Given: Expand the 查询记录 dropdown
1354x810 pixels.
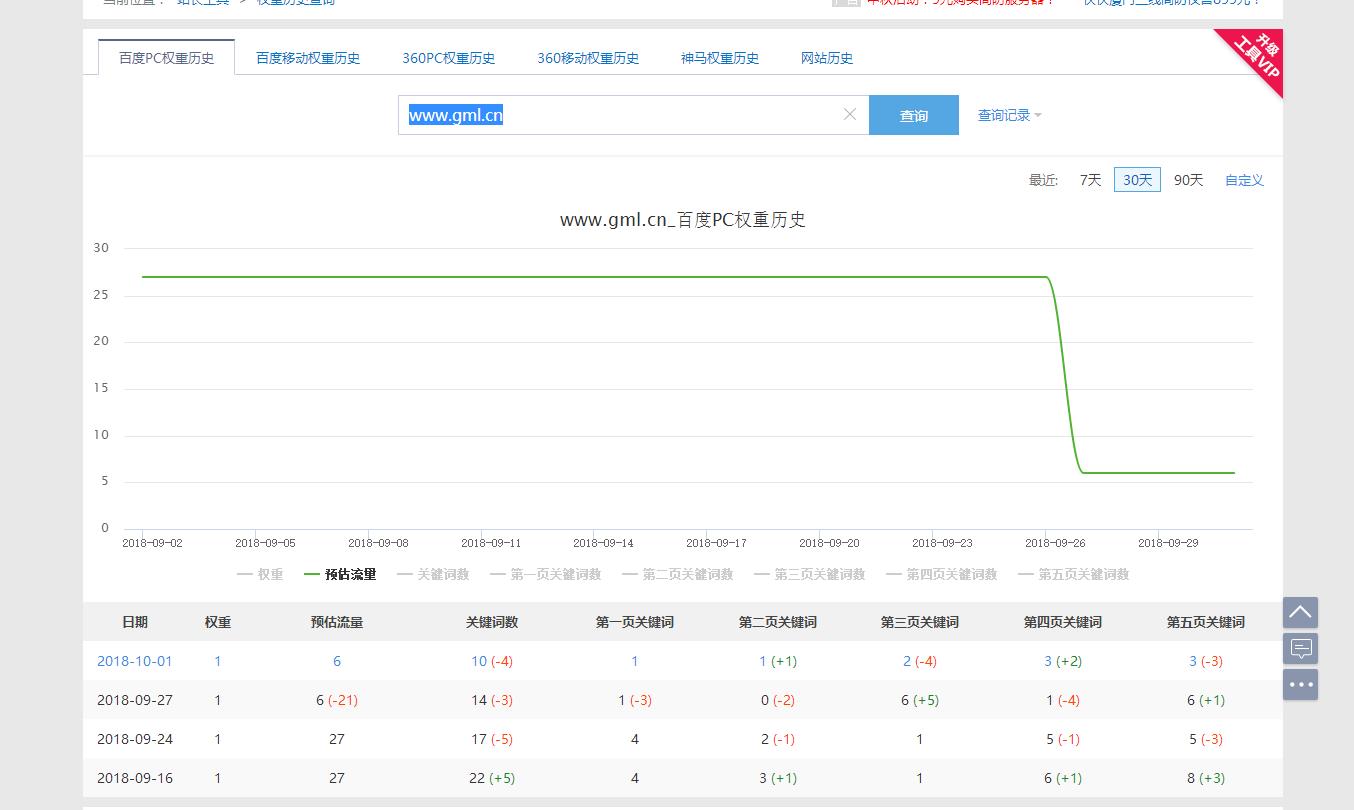Looking at the screenshot, I should [1009, 115].
